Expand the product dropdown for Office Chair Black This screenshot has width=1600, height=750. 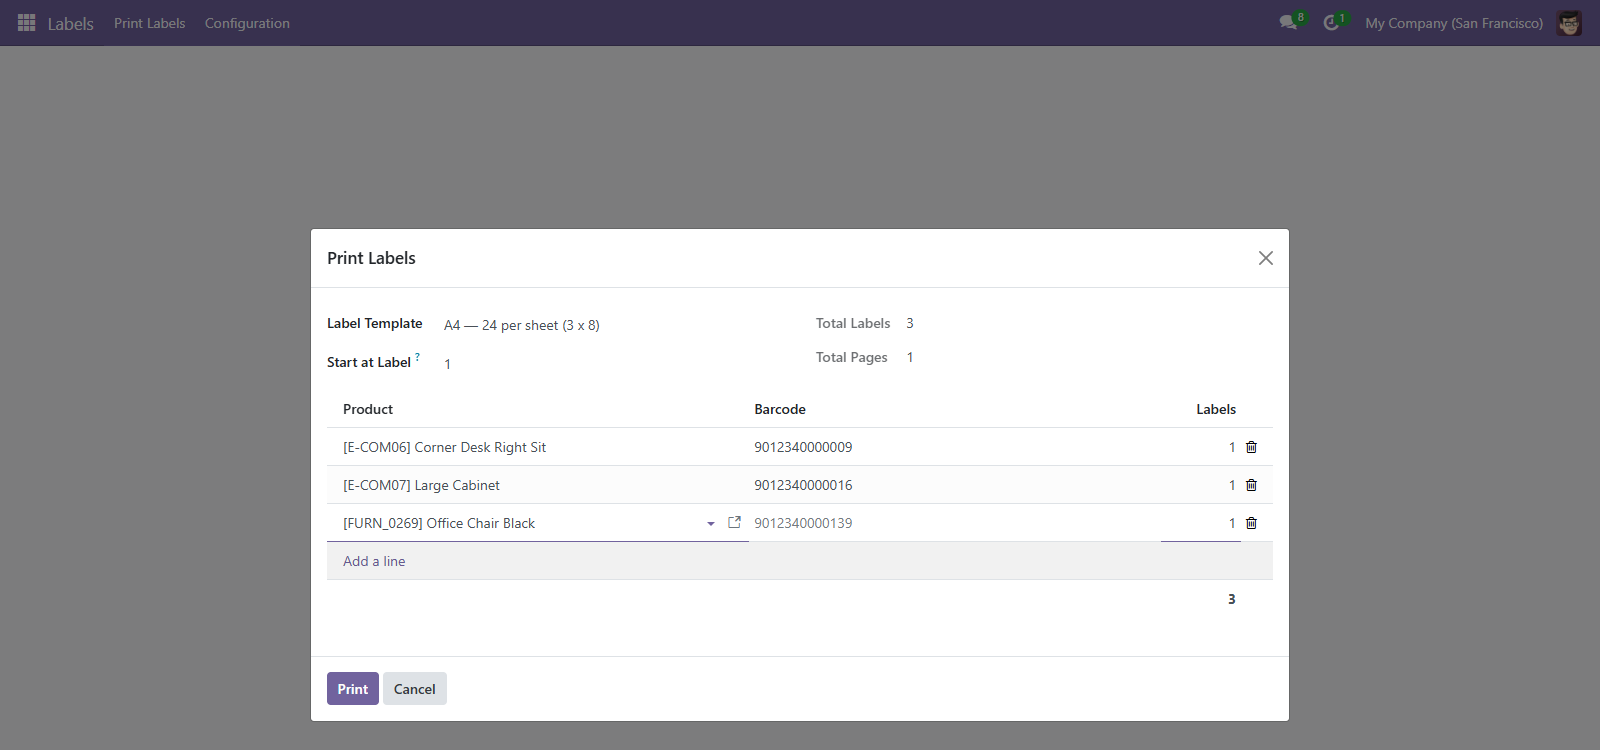[711, 523]
